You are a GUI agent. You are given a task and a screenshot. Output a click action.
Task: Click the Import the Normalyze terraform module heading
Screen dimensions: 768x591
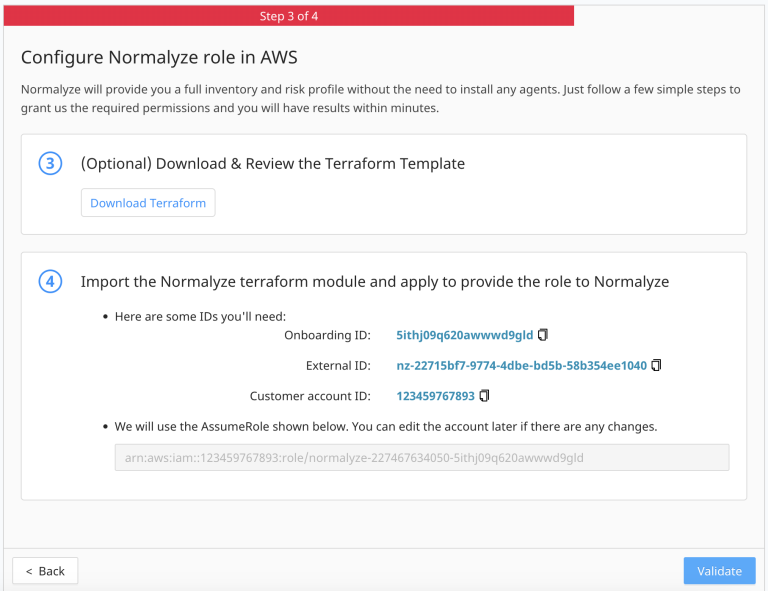click(374, 282)
